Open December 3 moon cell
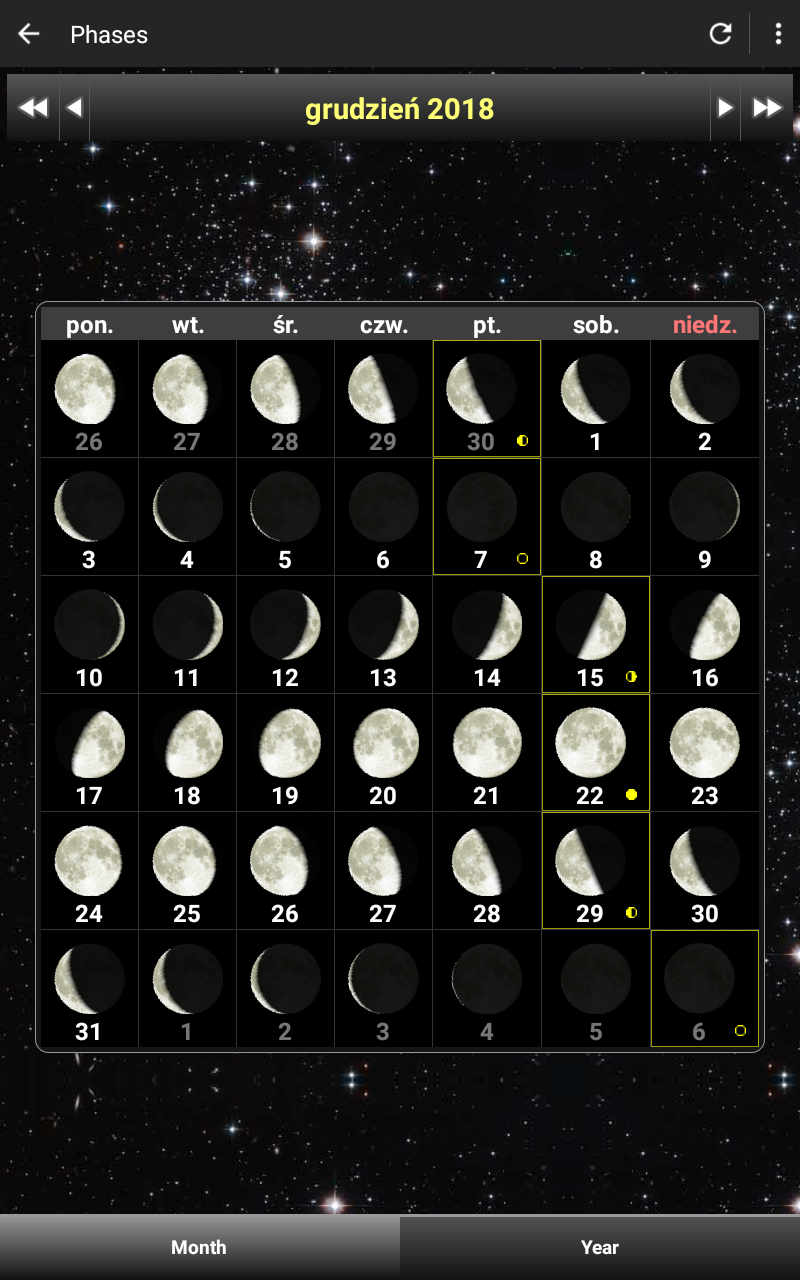This screenshot has height=1280, width=800. 89,516
